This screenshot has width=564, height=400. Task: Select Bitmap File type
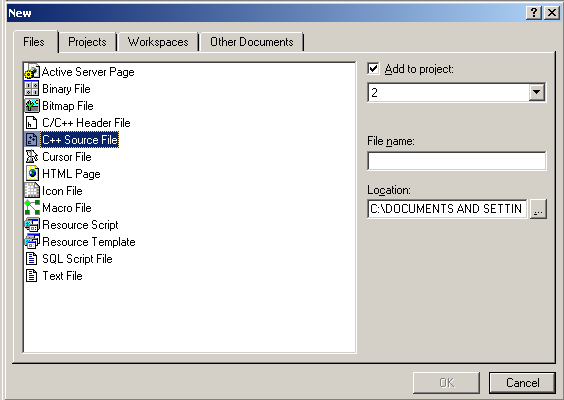tap(68, 106)
